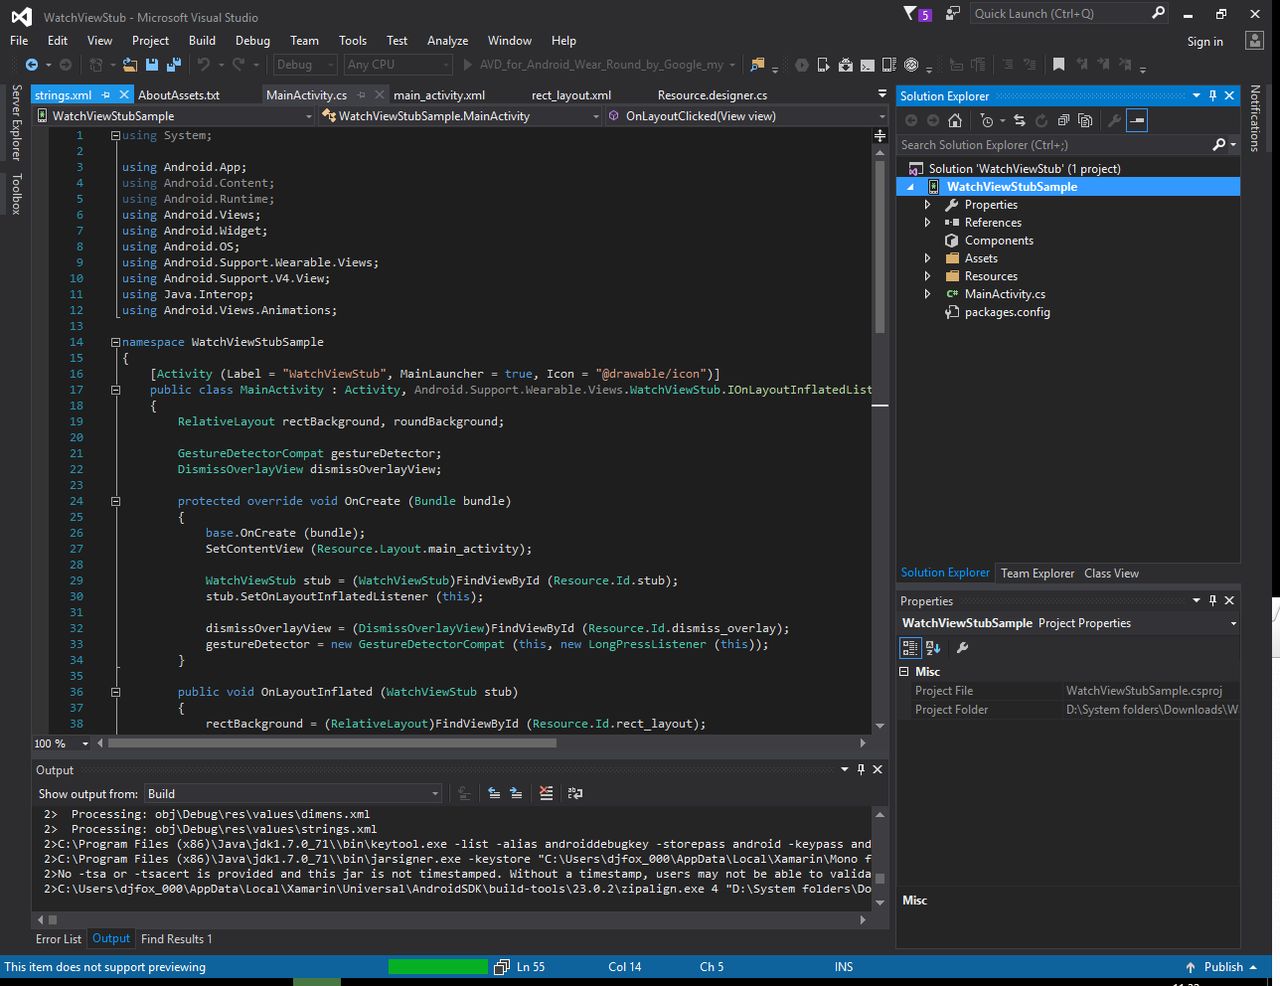Image resolution: width=1280 pixels, height=986 pixels.
Task: Click Go to Next Message icon in Output
Action: (x=516, y=793)
